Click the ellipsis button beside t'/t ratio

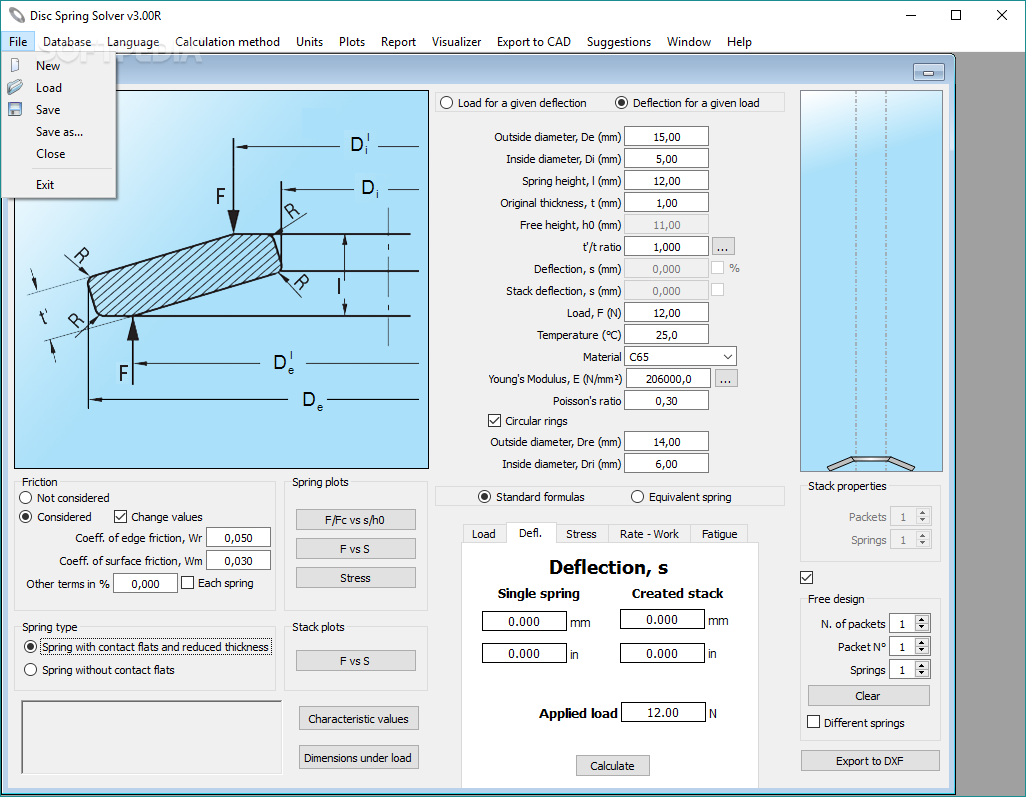722,247
